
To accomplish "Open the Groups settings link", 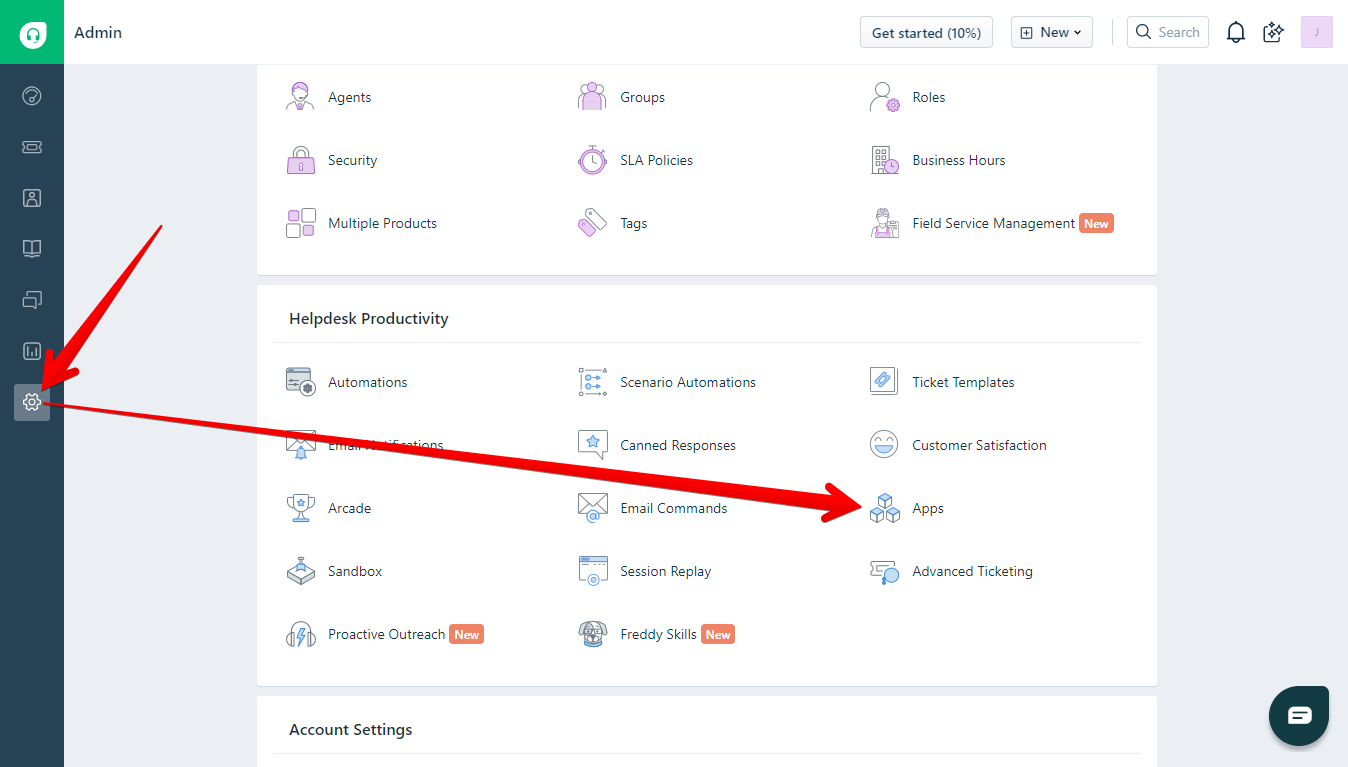I will click(x=642, y=97).
